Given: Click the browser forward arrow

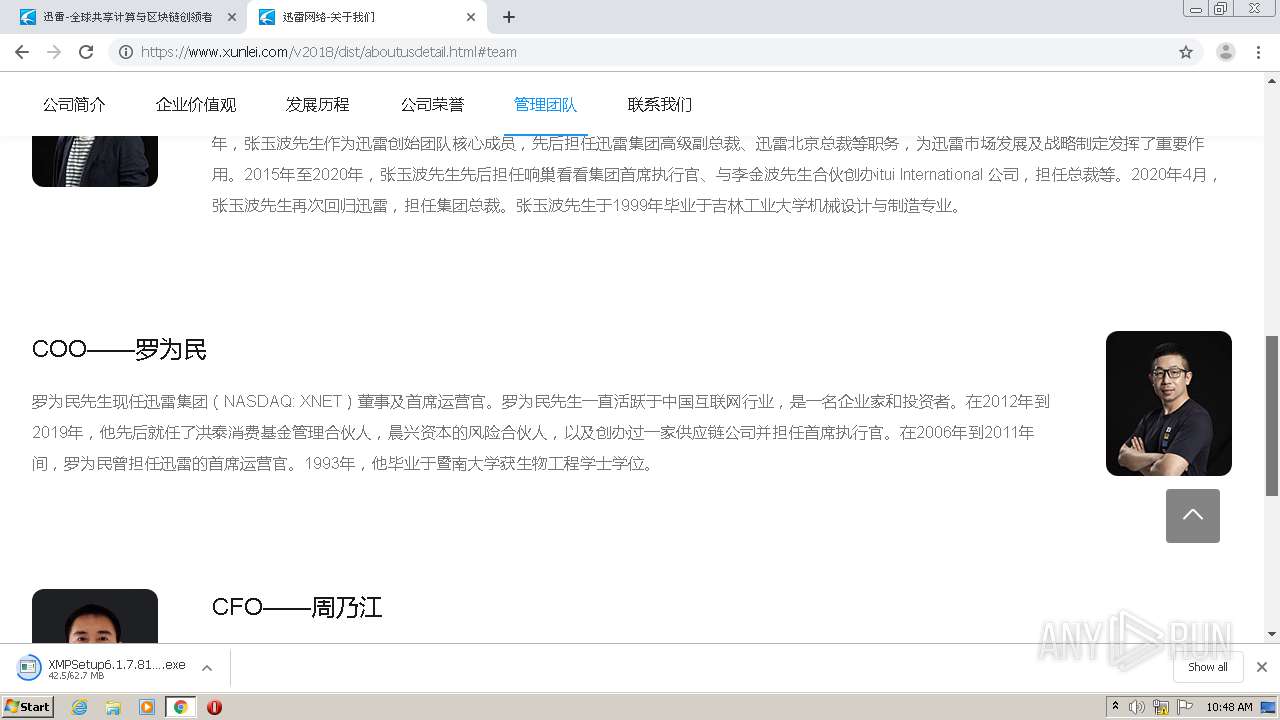Looking at the screenshot, I should pos(54,52).
